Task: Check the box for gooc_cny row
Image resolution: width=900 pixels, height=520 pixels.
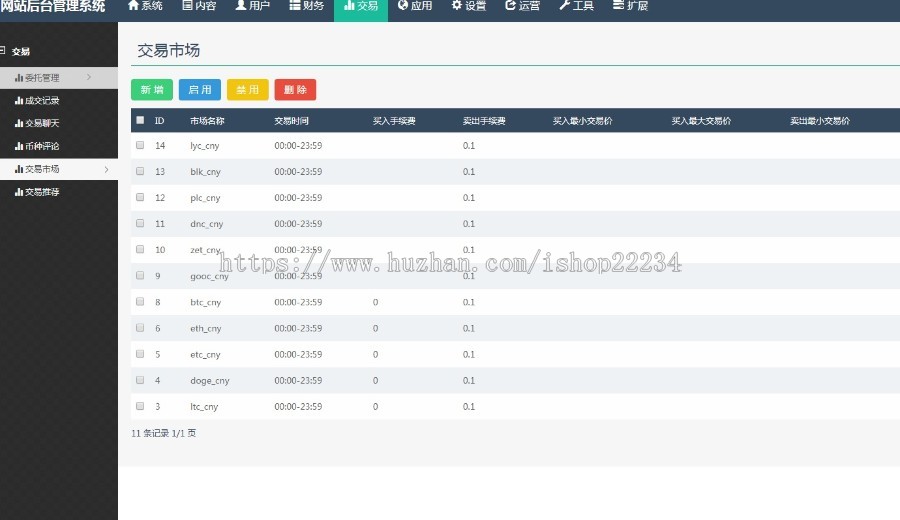Action: coord(140,275)
